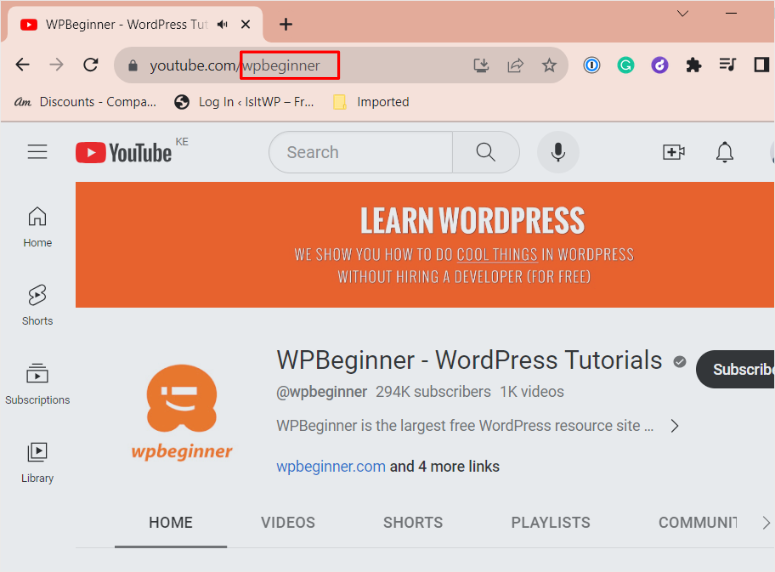The image size is (775, 572).
Task: Expand the tab search chevron
Action: (x=683, y=13)
